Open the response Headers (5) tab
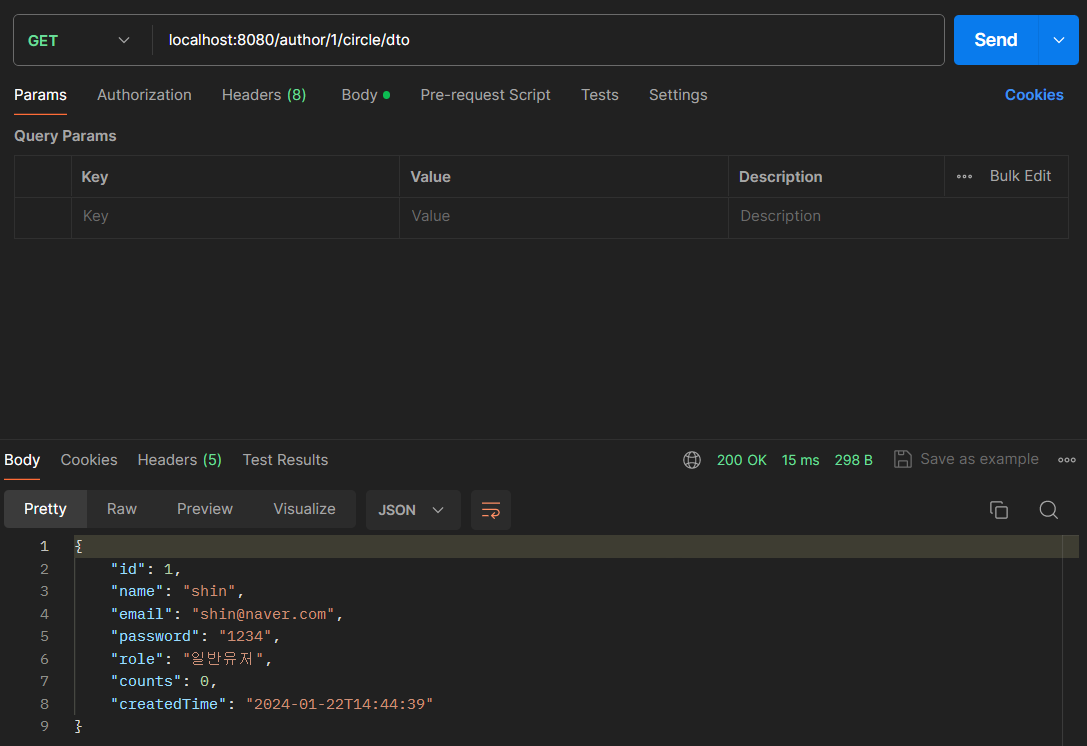Viewport: 1087px width, 746px height. click(x=180, y=460)
